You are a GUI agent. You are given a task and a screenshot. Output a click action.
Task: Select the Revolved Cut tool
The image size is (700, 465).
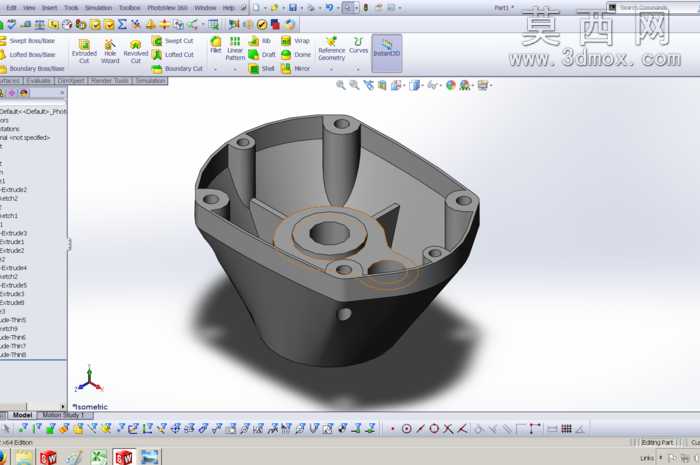[x=135, y=51]
